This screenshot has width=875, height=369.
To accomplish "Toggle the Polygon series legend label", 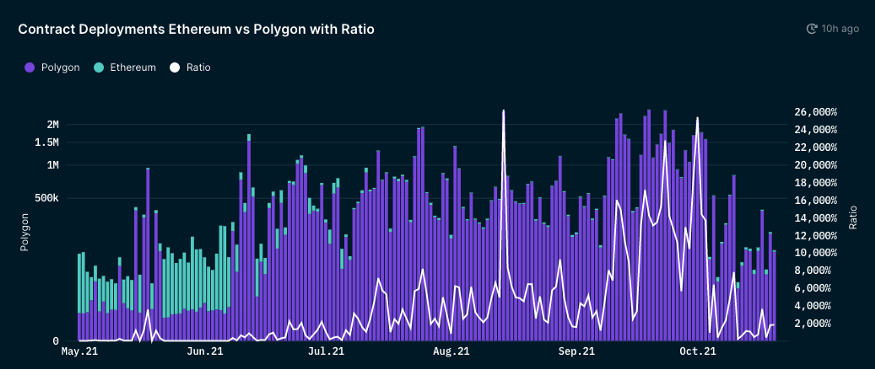I will (x=60, y=68).
